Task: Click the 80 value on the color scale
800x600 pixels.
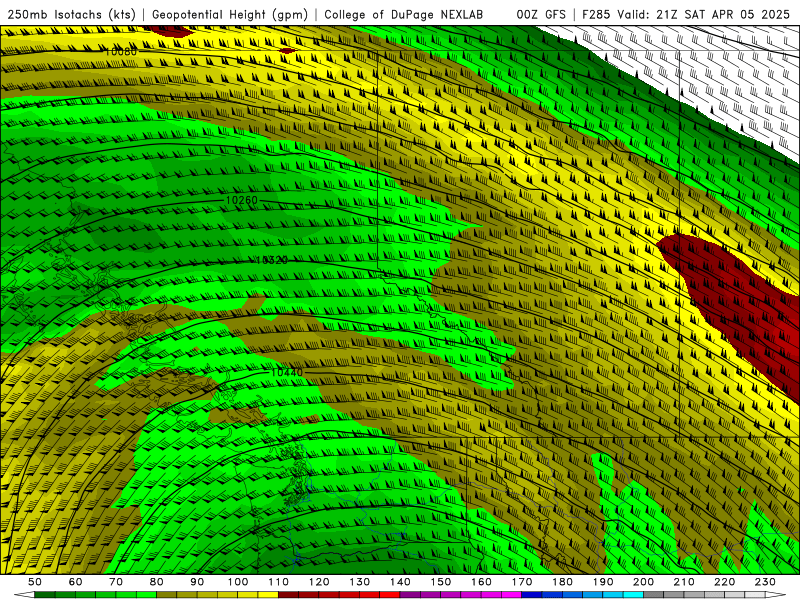Action: click(x=157, y=582)
